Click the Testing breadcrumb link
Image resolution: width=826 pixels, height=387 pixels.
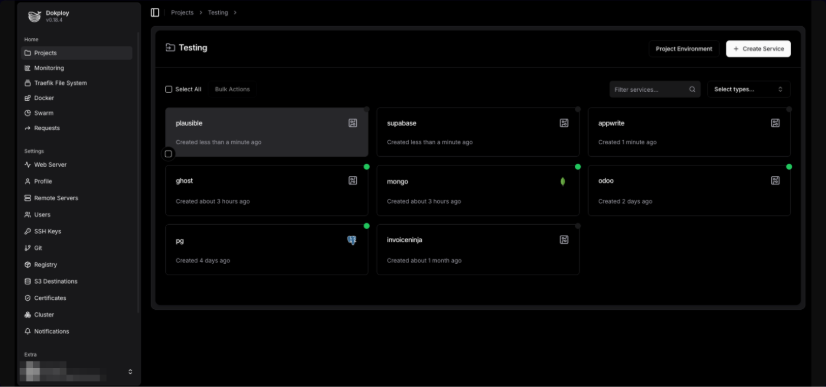218,12
